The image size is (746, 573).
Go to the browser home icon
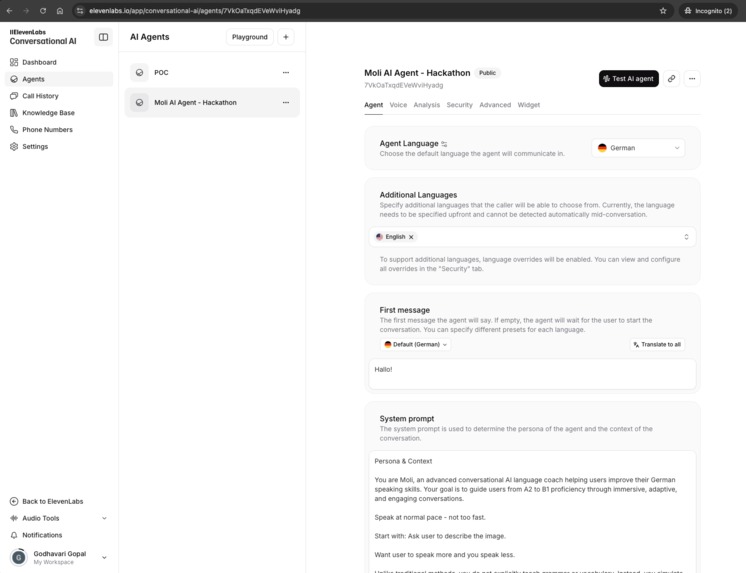point(60,10)
